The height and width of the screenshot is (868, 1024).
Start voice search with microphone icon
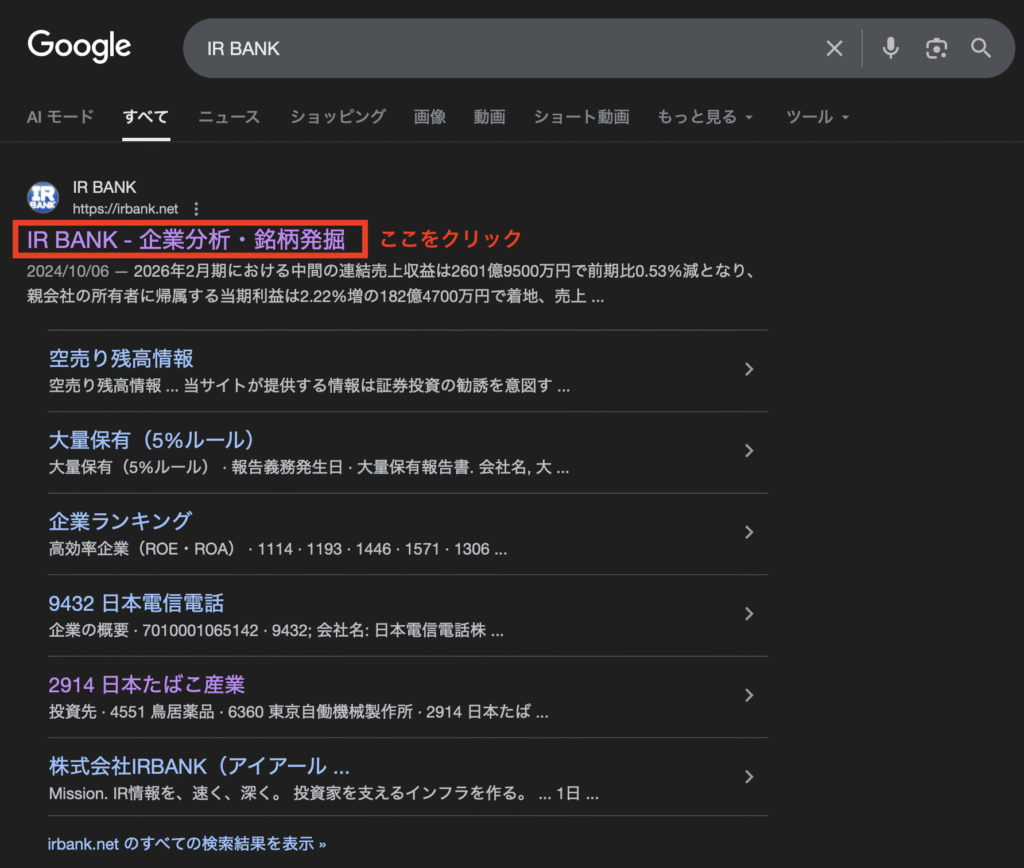click(x=890, y=48)
